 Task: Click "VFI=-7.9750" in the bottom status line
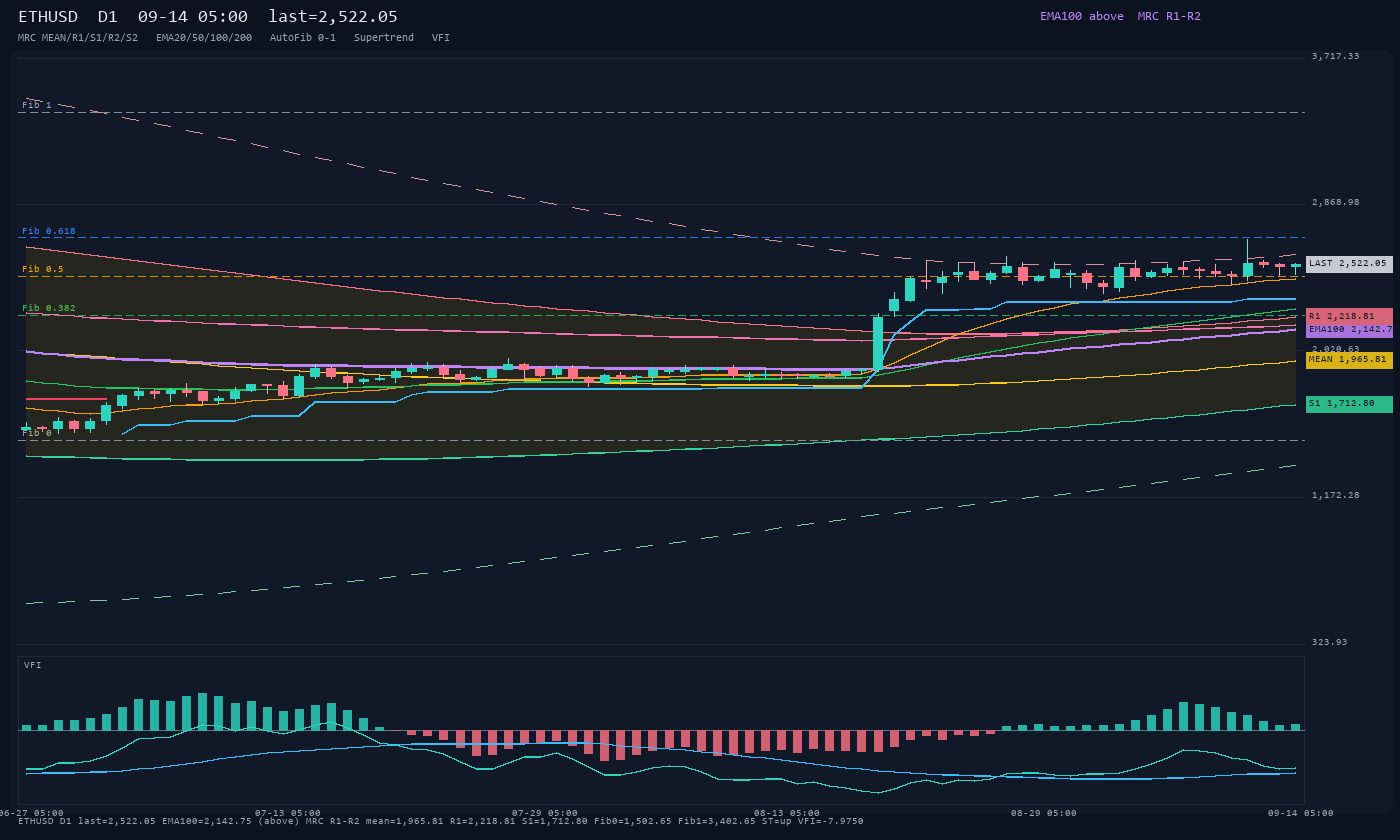tap(831, 821)
